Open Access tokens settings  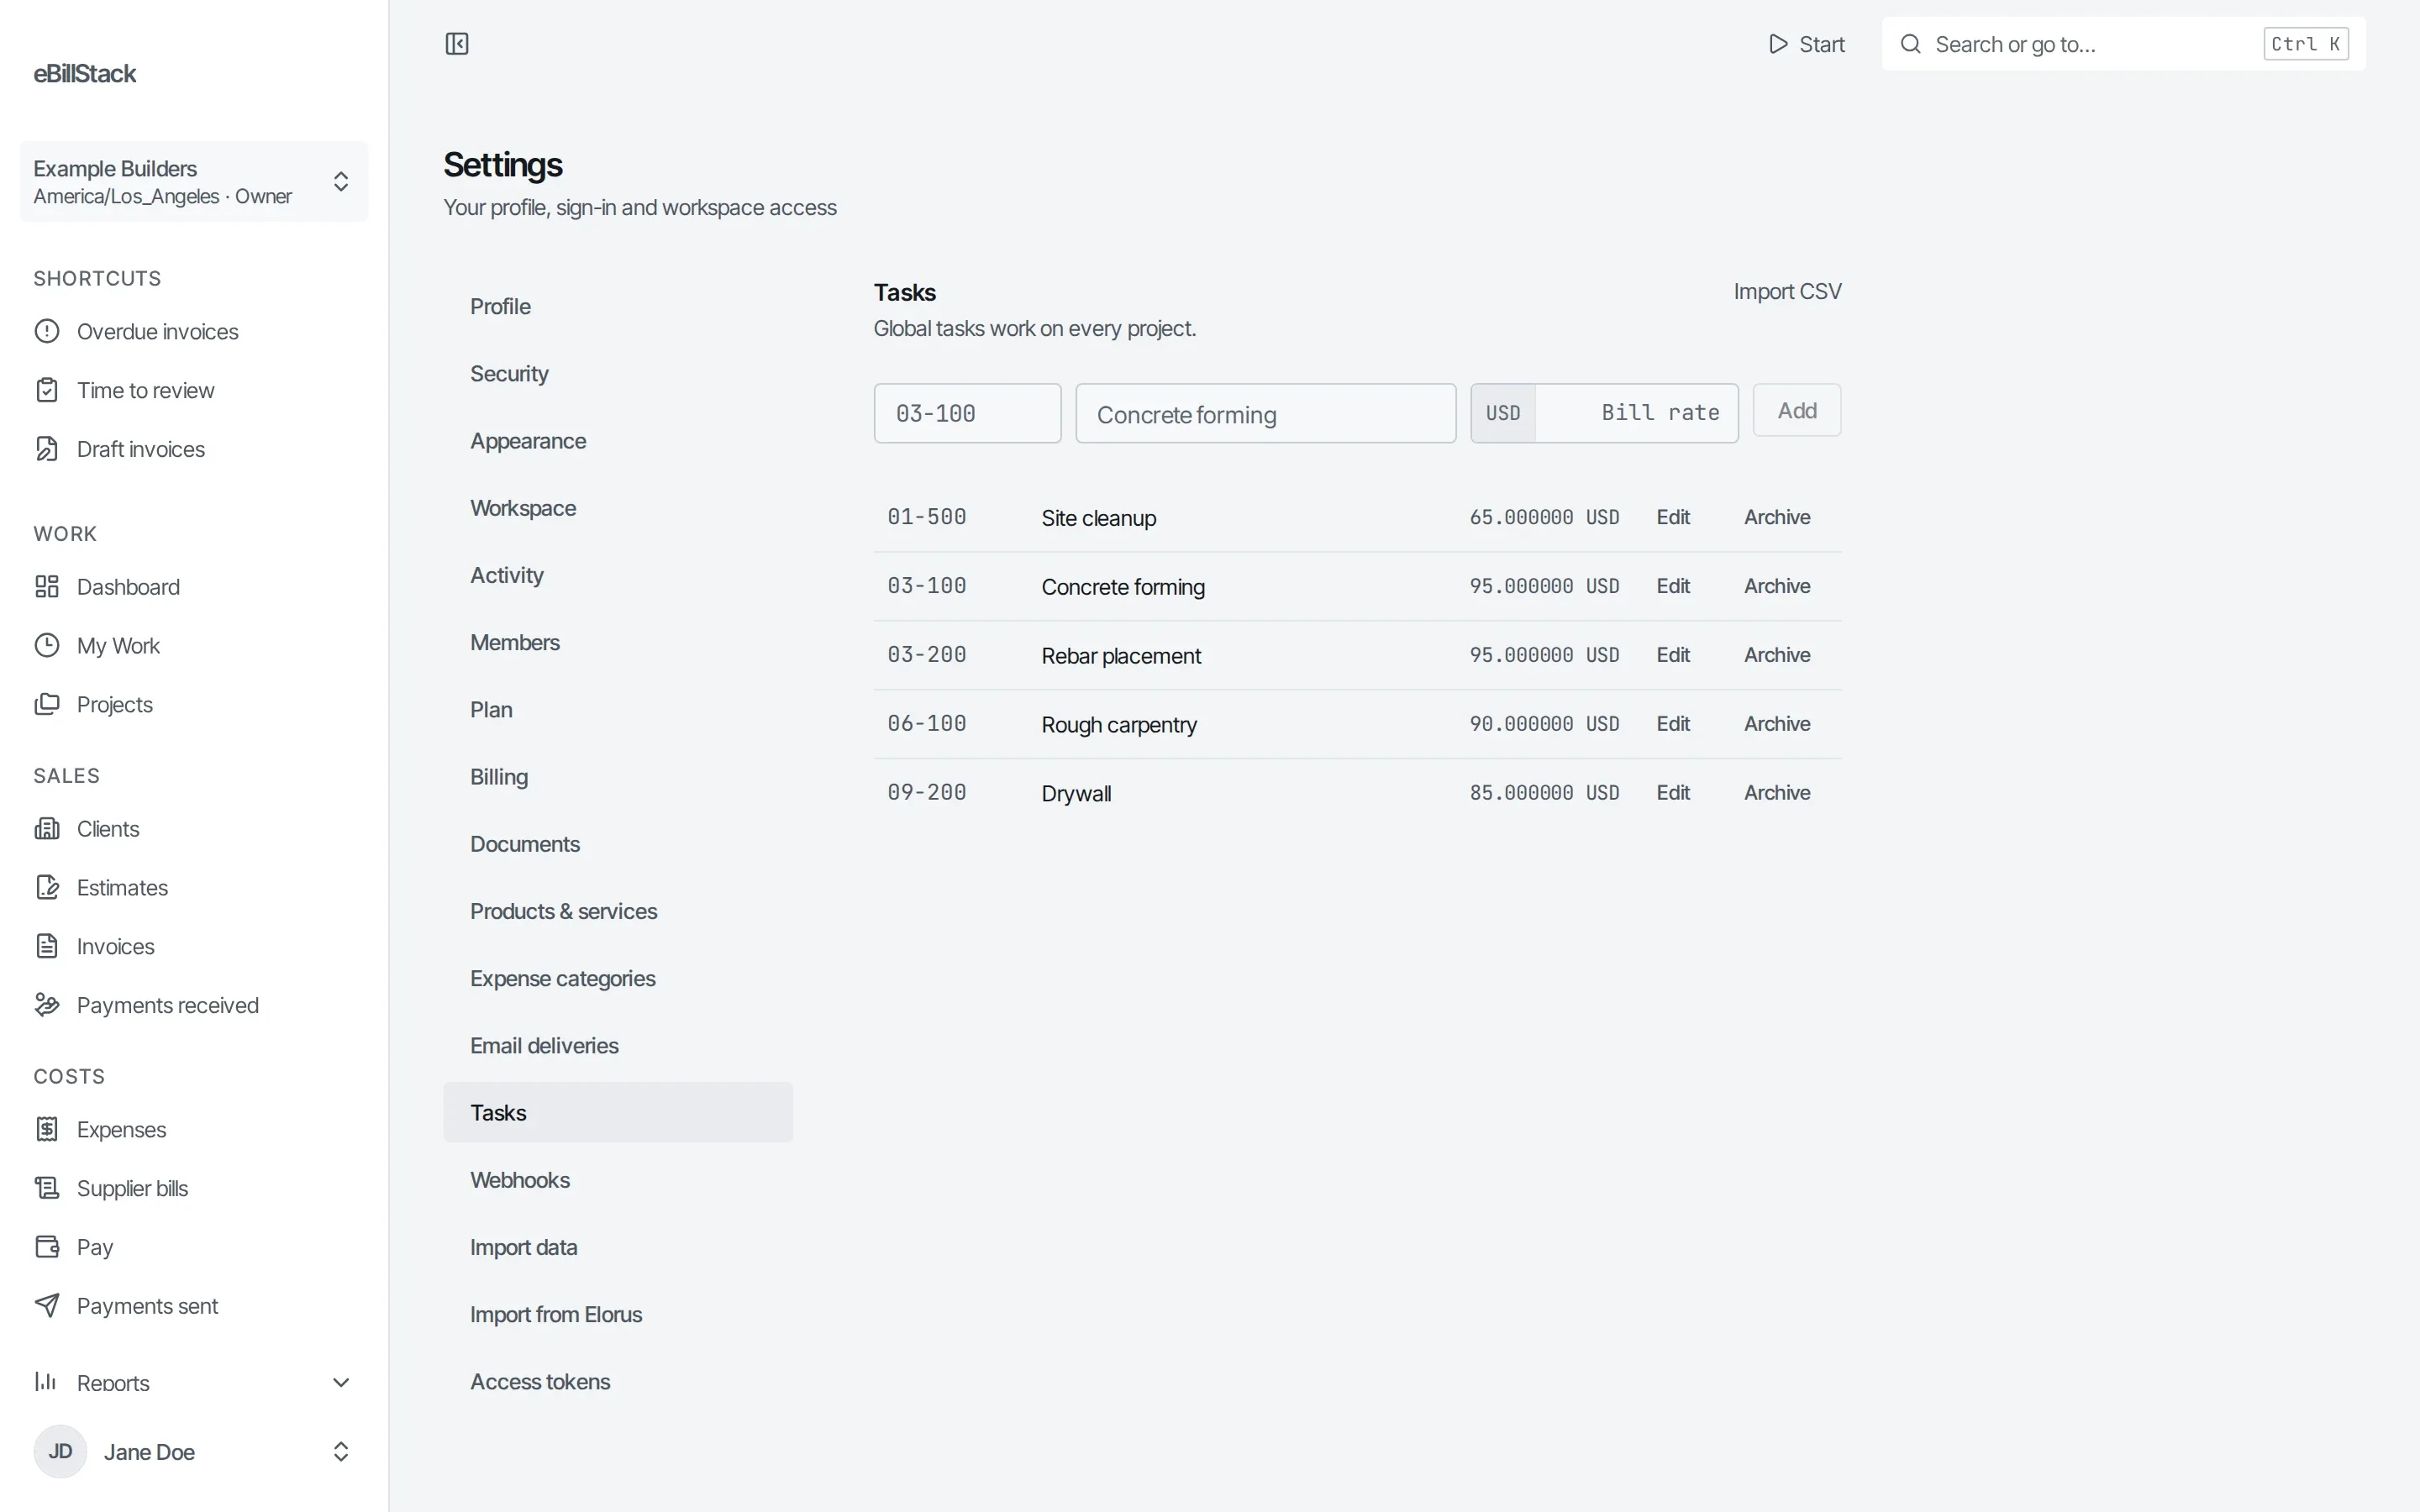click(x=618, y=1382)
